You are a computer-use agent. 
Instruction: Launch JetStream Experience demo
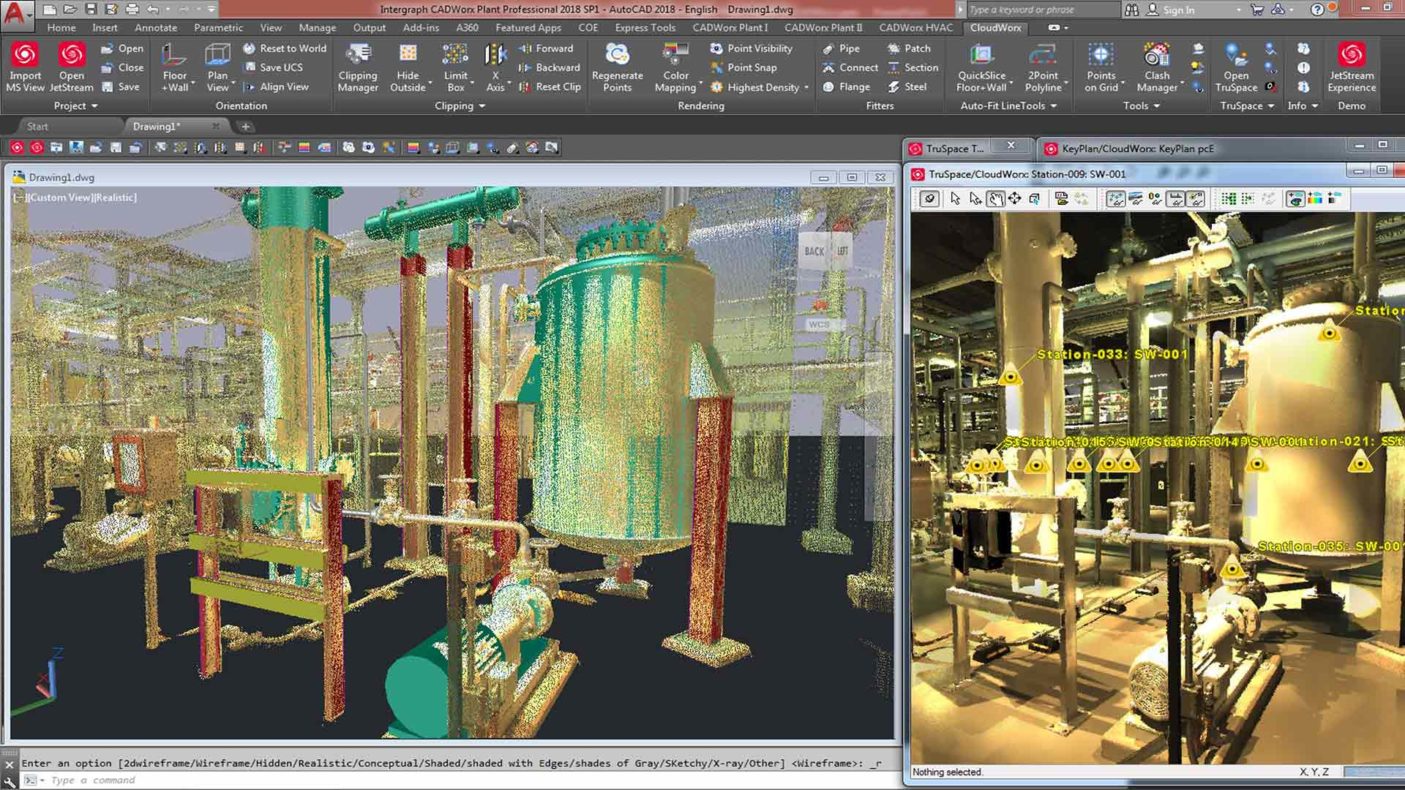click(x=1352, y=67)
